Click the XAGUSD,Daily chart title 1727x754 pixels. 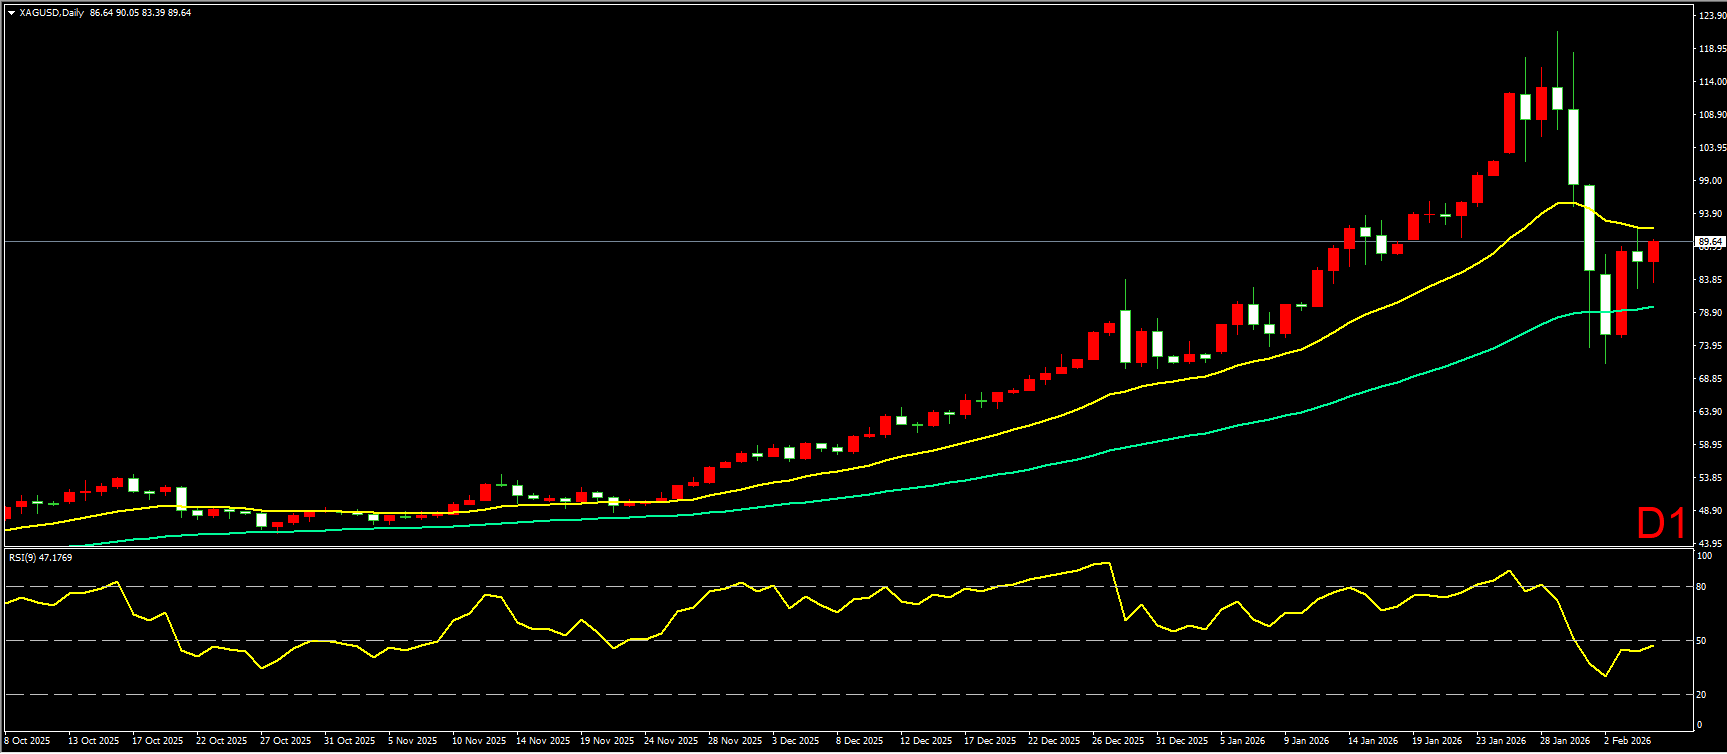pyautogui.click(x=51, y=13)
